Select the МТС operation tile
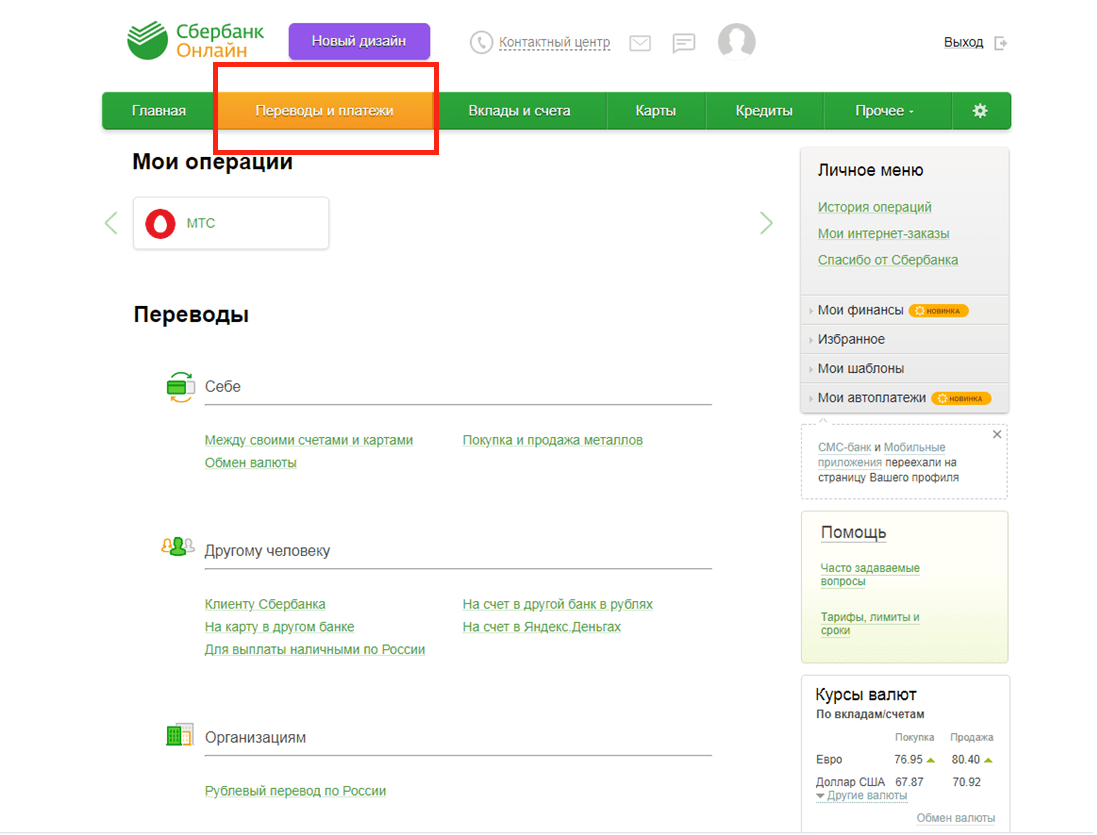This screenshot has height=835, width=1097. (230, 223)
